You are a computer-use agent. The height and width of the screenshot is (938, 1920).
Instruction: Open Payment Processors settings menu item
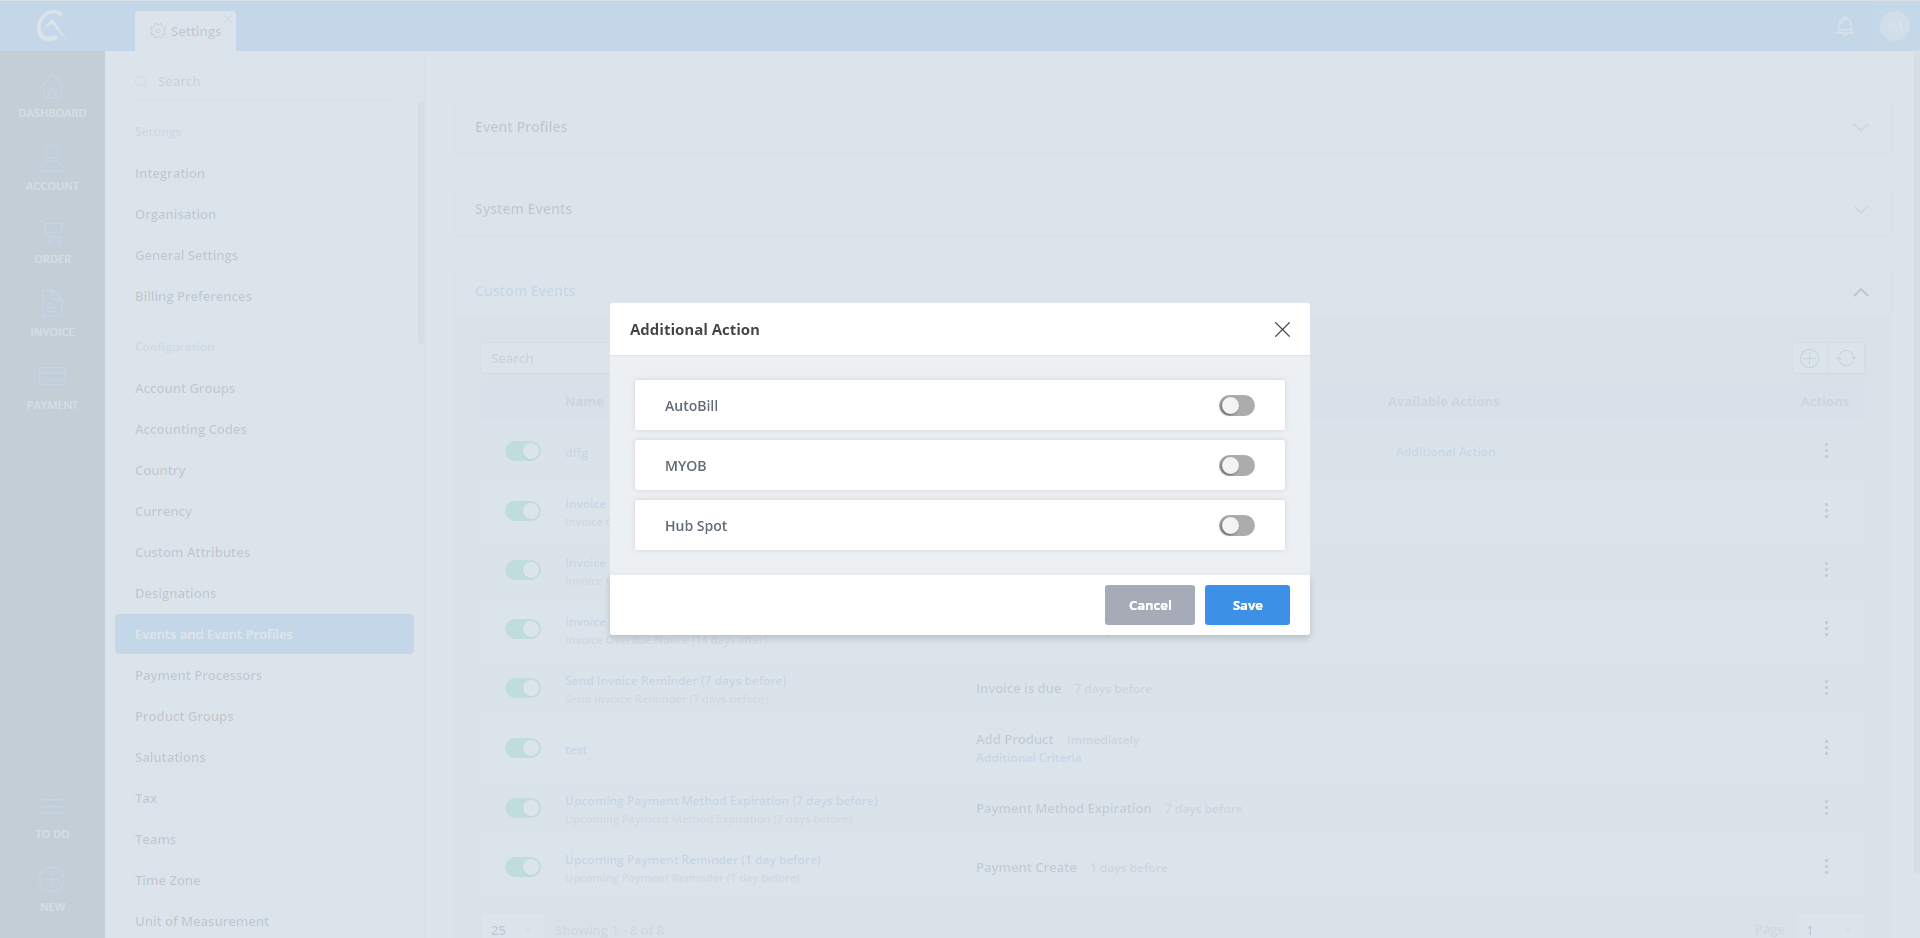[x=198, y=675]
